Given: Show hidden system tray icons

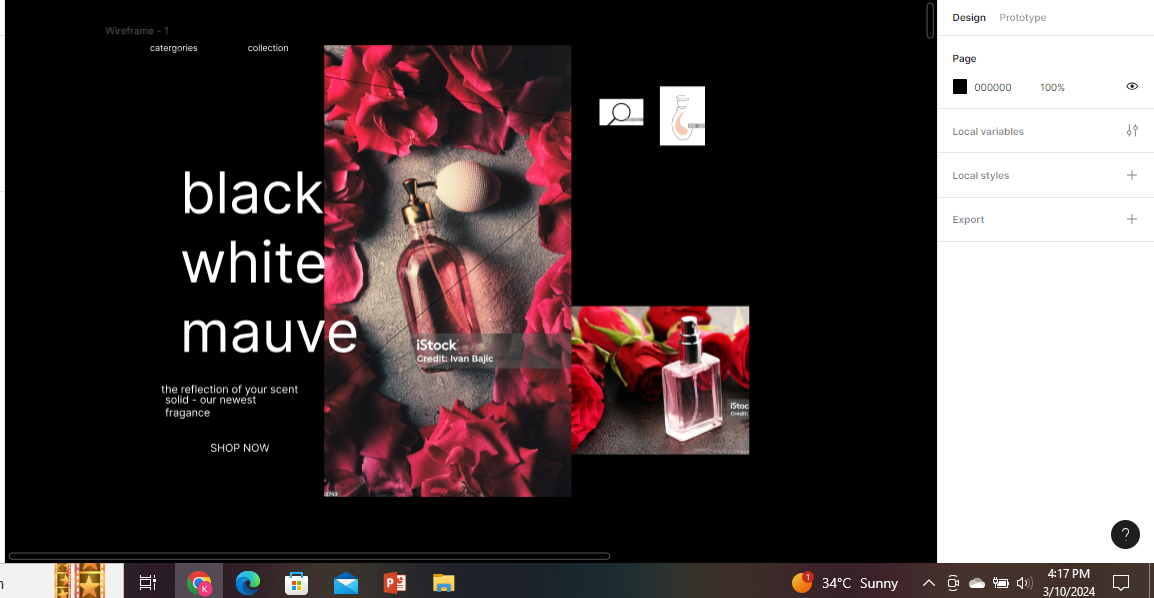Looking at the screenshot, I should pyautogui.click(x=929, y=583).
